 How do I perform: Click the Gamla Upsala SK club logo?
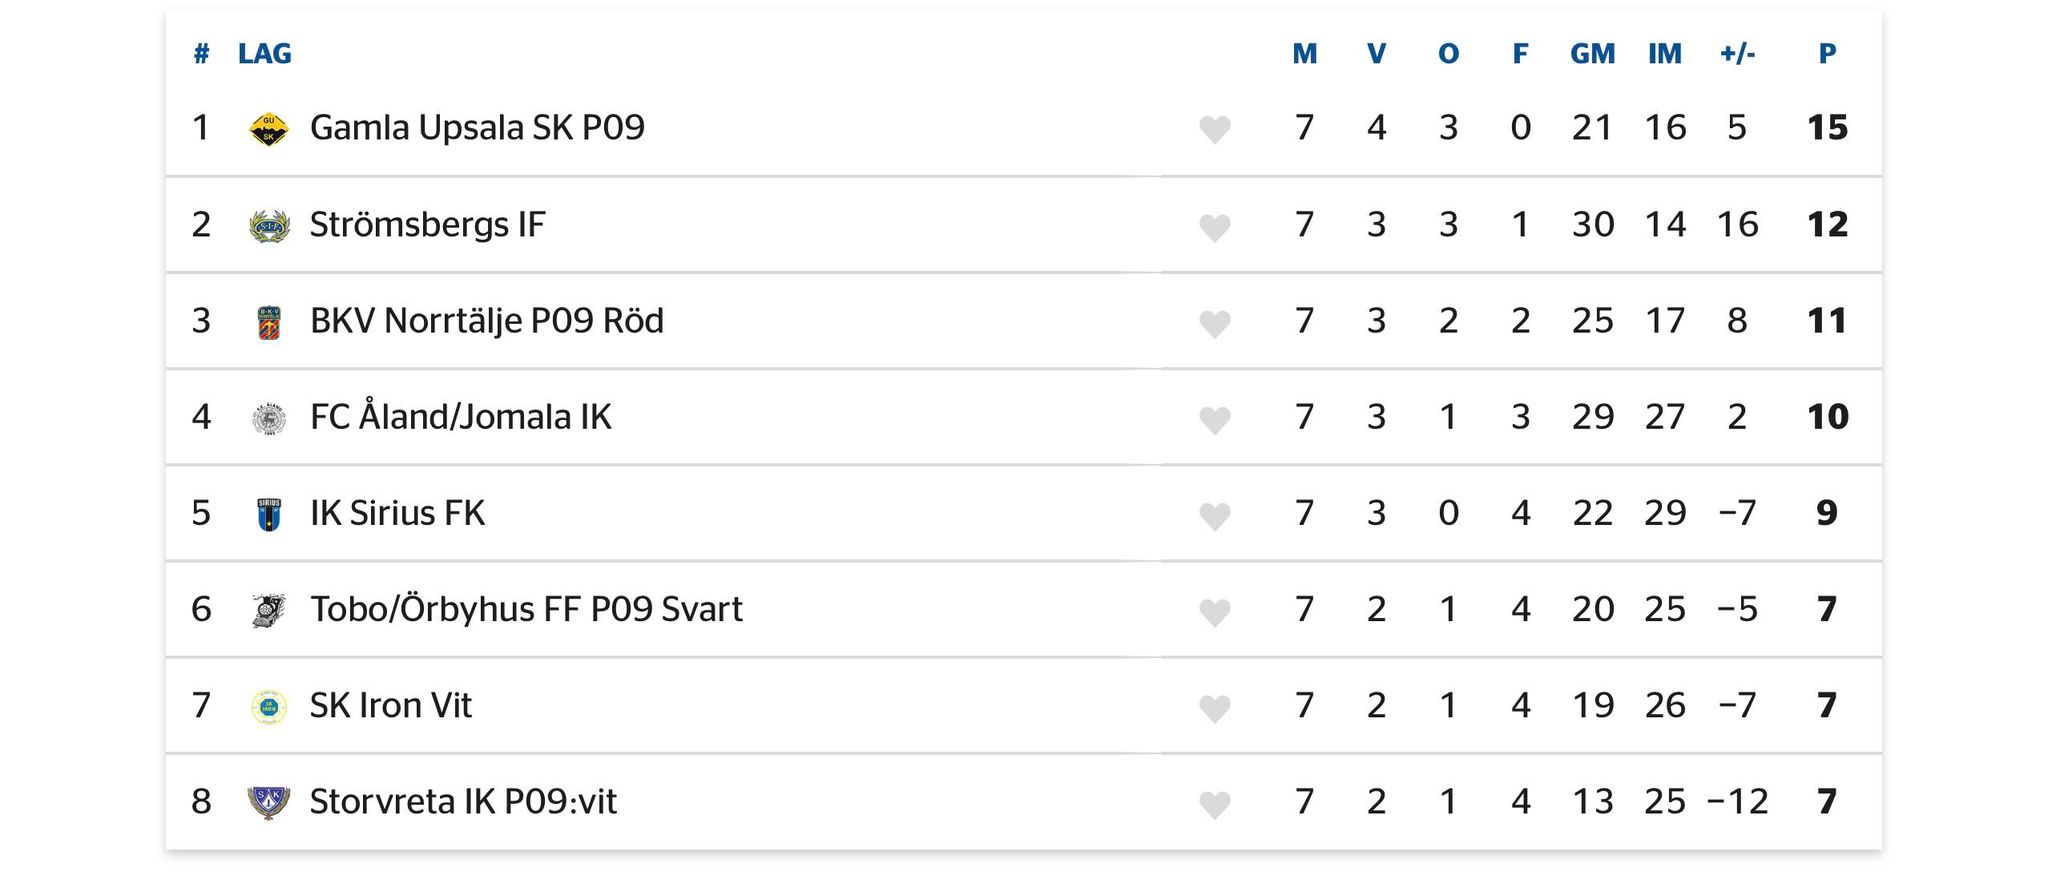click(268, 129)
